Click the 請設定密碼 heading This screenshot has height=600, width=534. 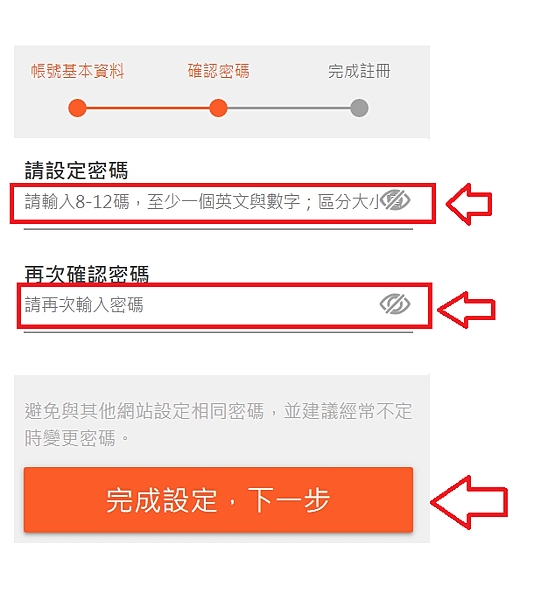pyautogui.click(x=76, y=170)
